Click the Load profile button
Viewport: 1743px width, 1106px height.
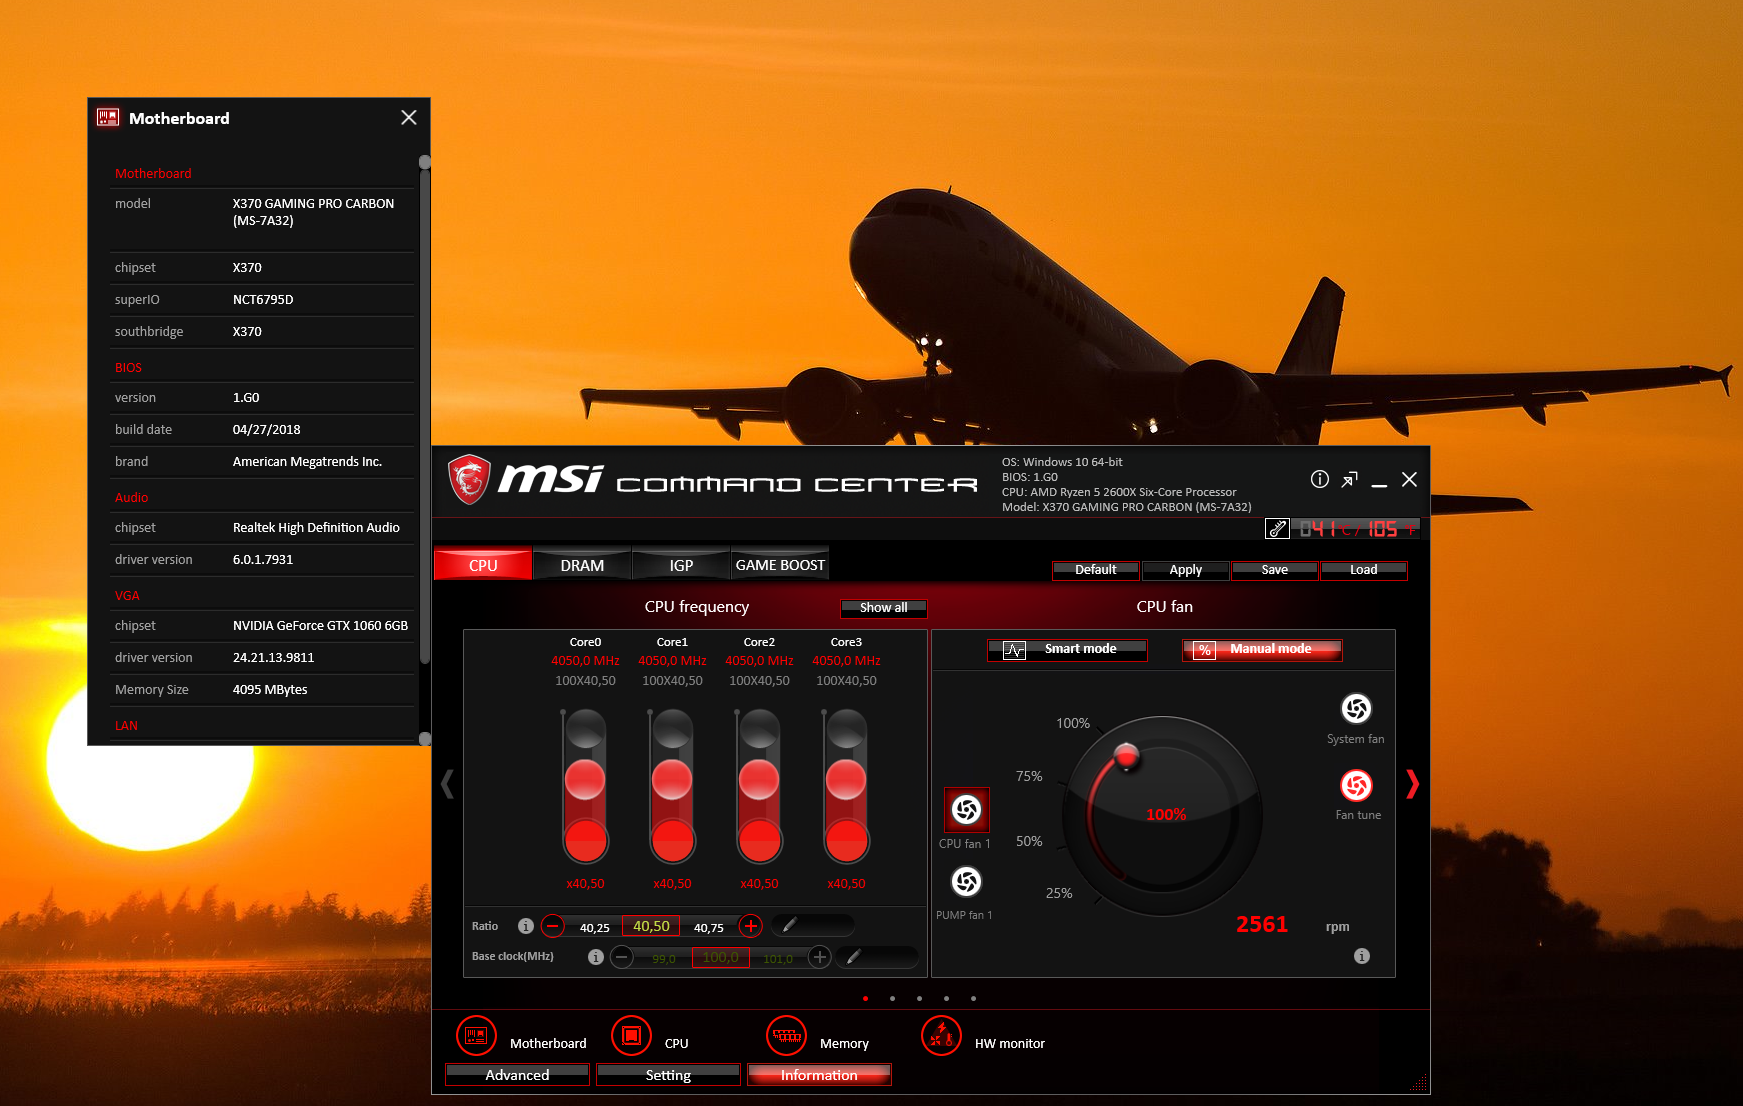pyautogui.click(x=1364, y=570)
